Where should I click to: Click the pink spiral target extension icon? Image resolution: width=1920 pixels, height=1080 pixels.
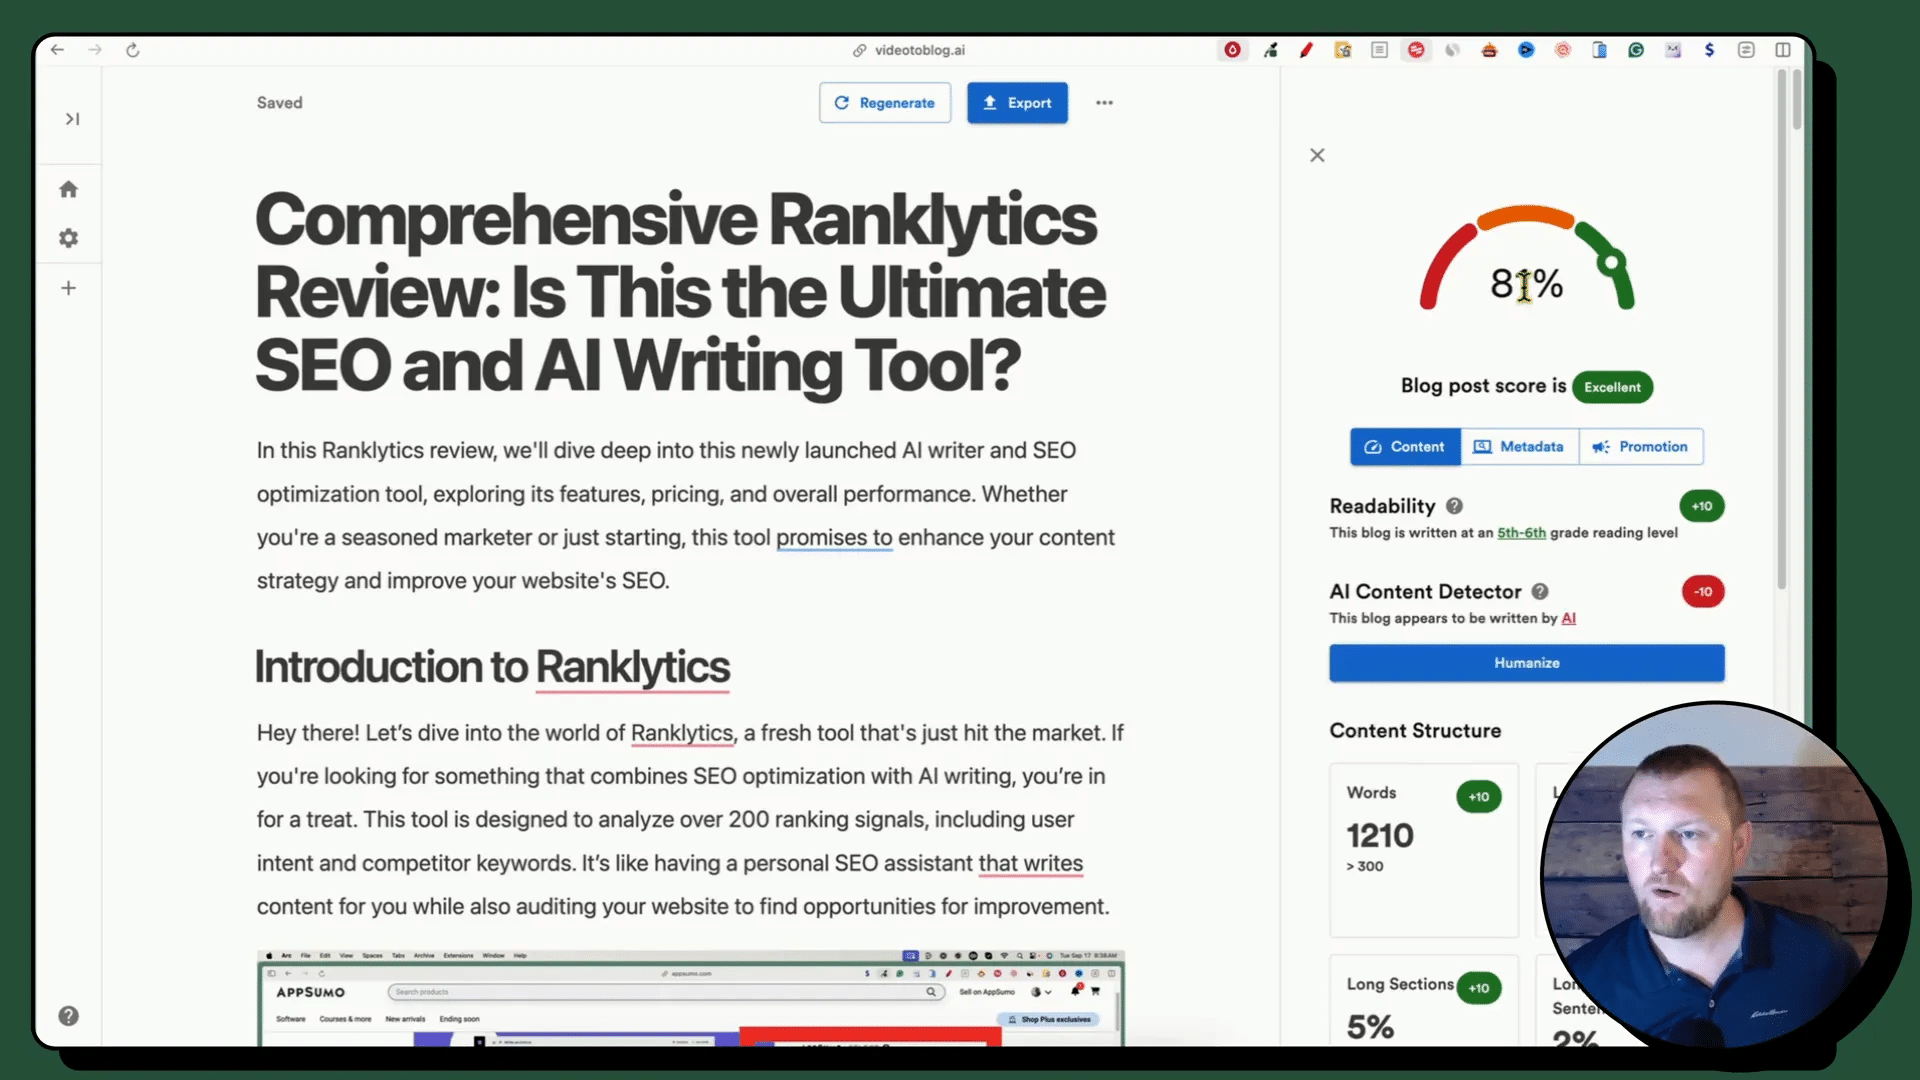tap(1563, 50)
